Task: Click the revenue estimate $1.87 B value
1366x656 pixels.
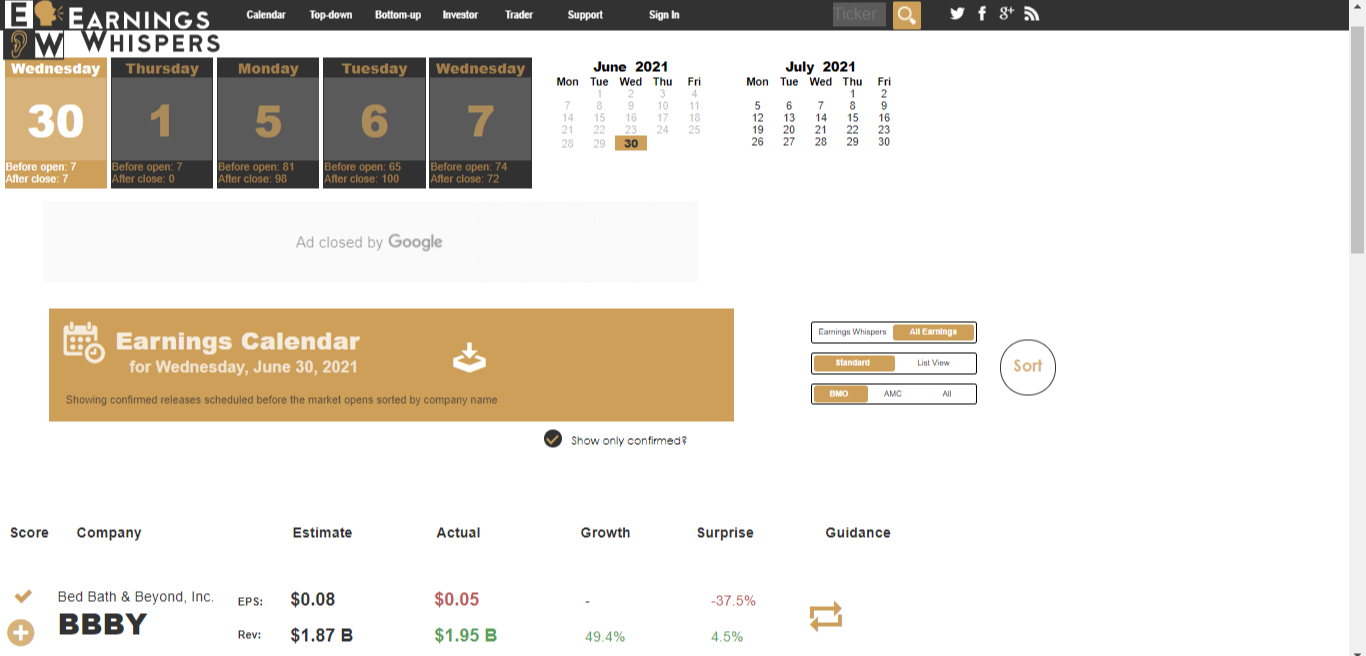Action: click(x=321, y=635)
